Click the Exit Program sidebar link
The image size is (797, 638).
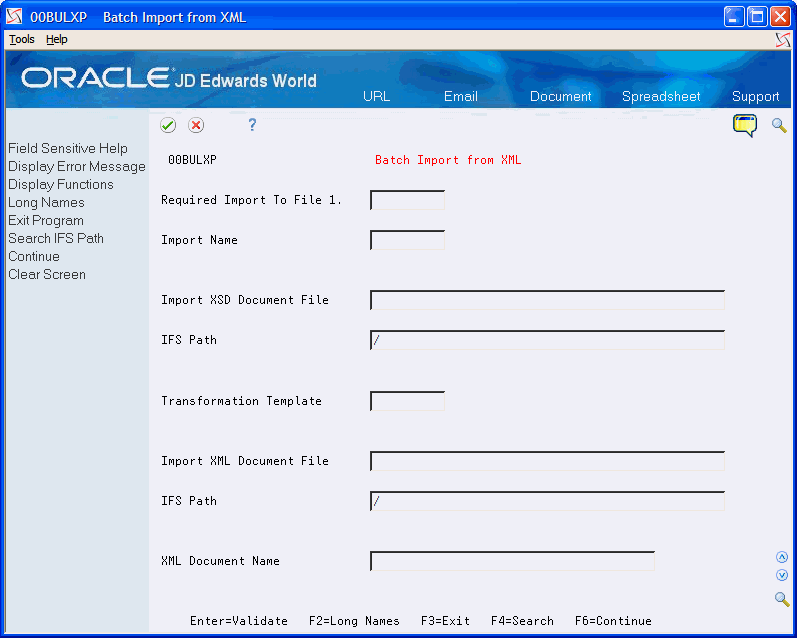[46, 220]
